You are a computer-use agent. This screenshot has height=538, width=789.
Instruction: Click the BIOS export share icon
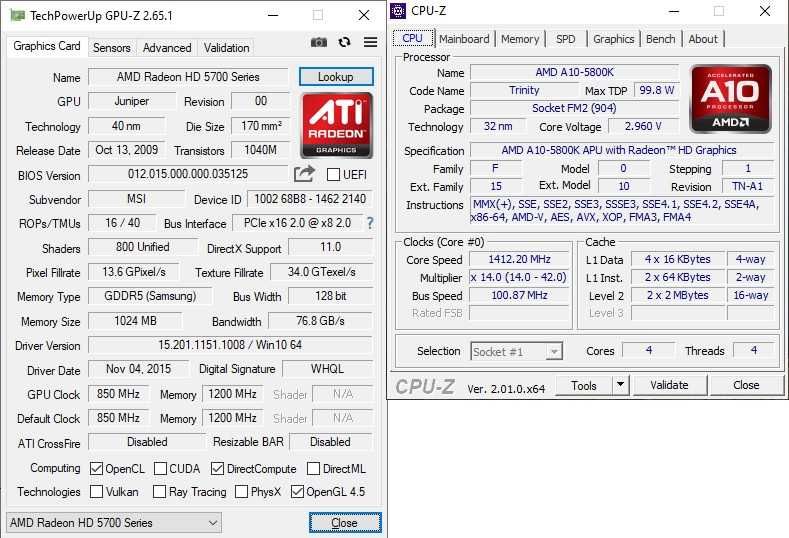[x=304, y=174]
